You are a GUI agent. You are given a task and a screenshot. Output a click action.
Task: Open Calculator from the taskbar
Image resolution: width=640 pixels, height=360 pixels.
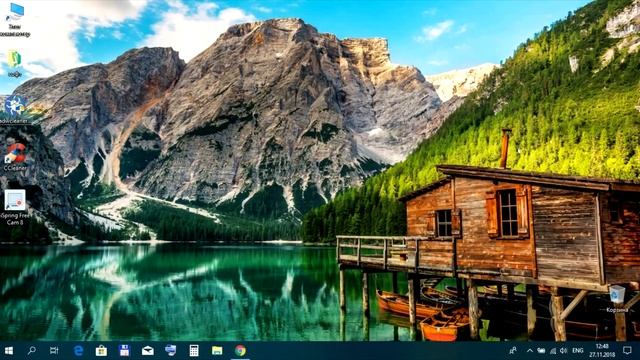[x=194, y=351]
